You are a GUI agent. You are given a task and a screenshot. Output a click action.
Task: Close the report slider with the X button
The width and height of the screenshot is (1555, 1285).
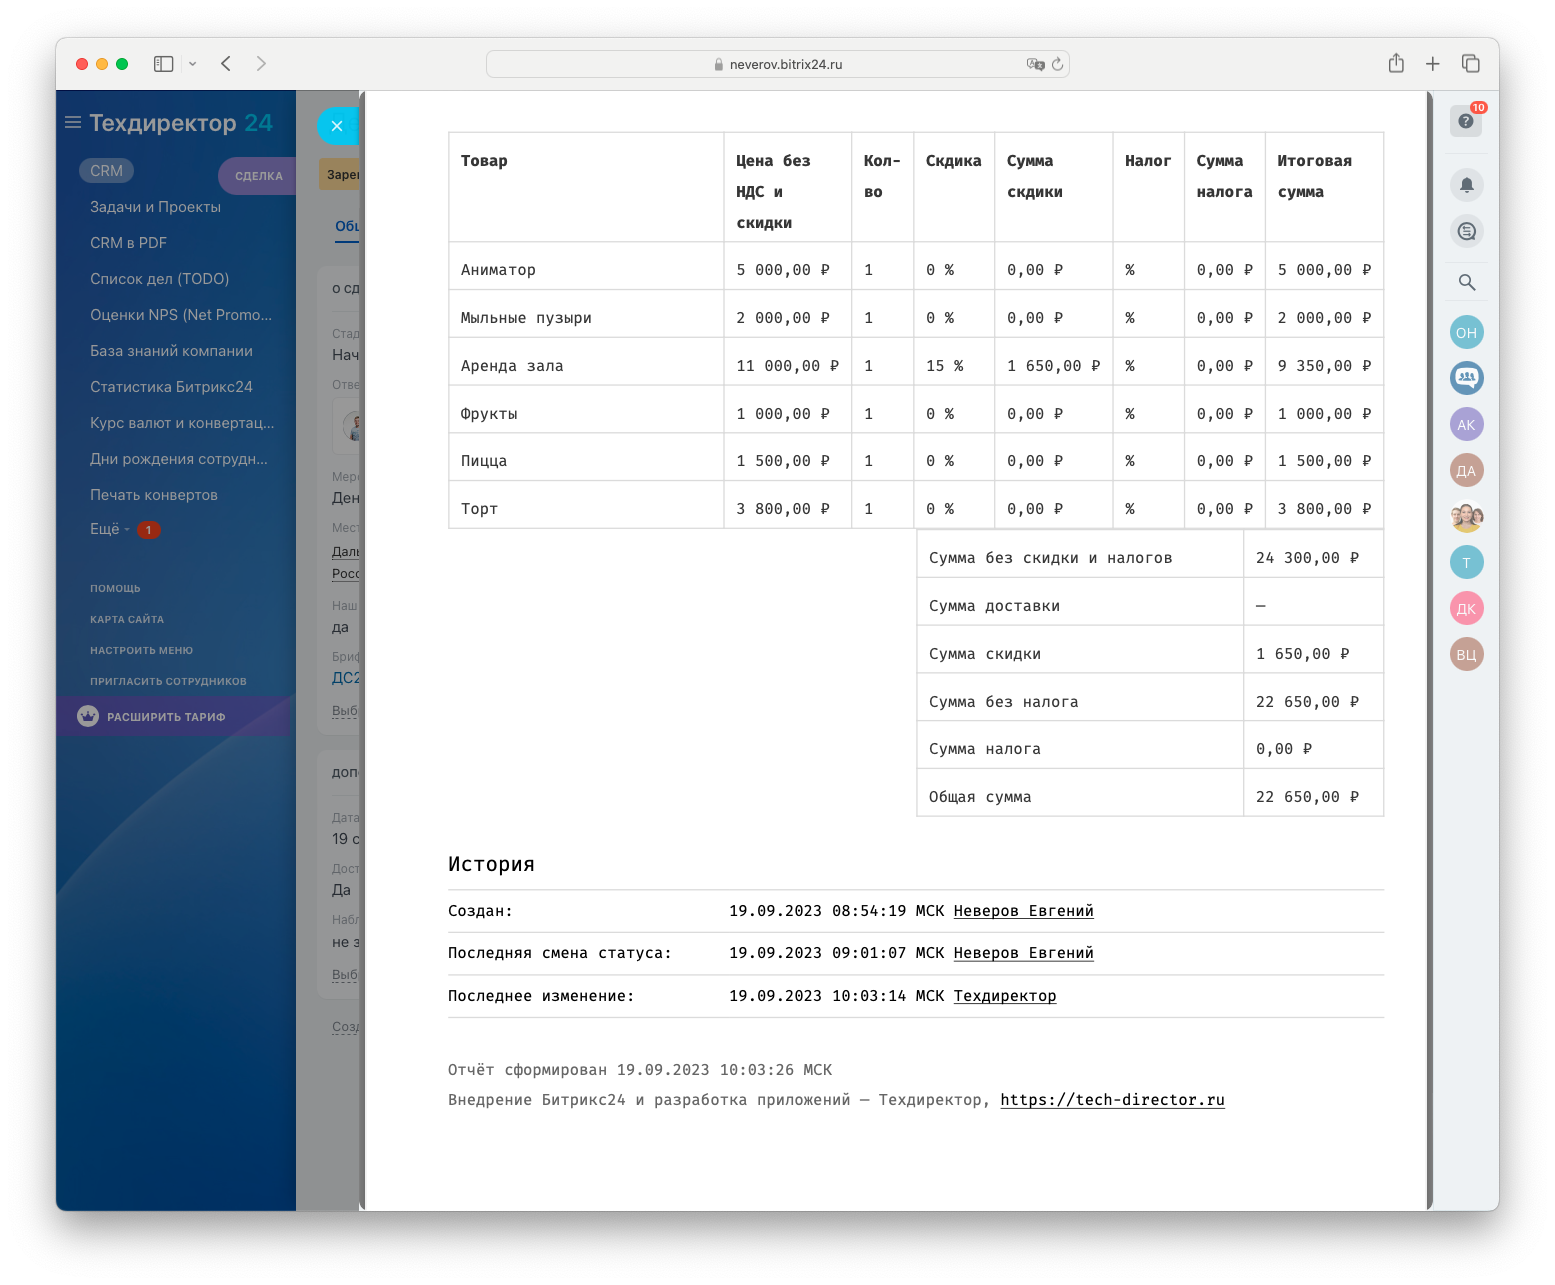pos(337,126)
